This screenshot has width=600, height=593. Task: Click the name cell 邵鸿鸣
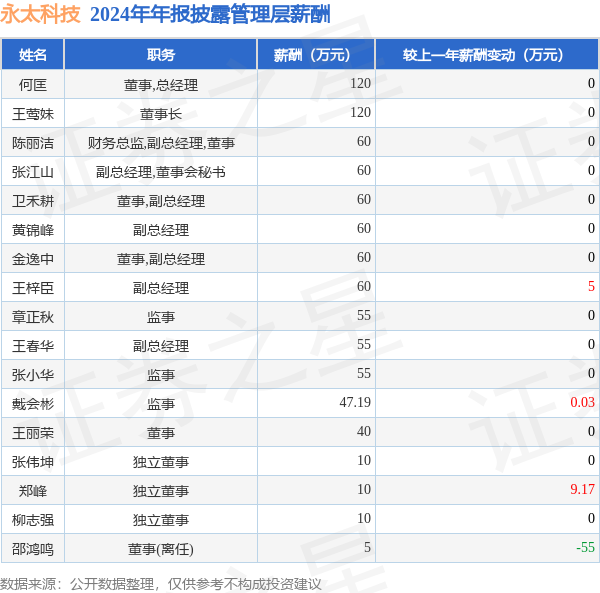[33, 549]
